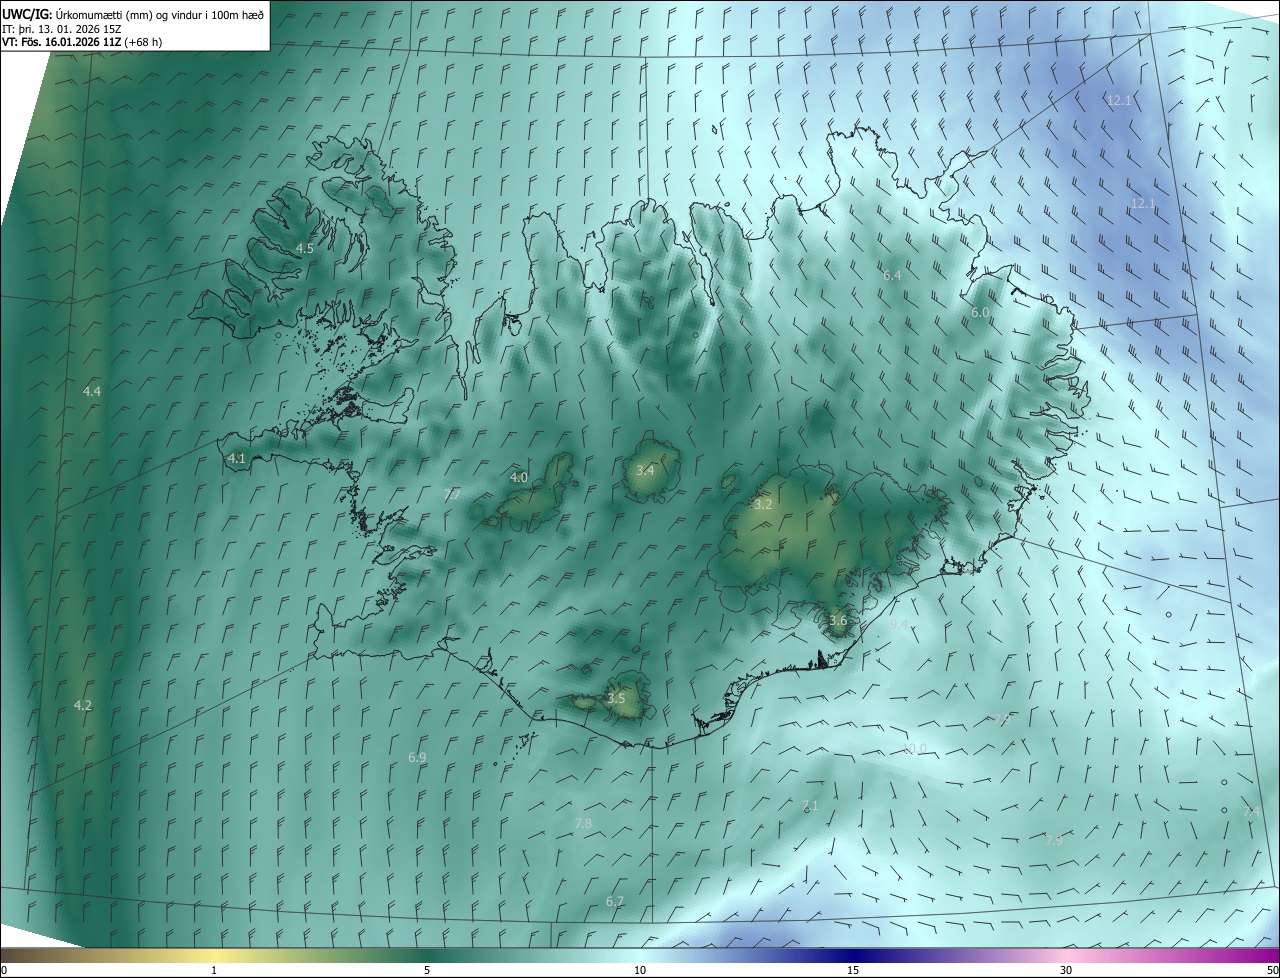The height and width of the screenshot is (978, 1280).
Task: Click the 7.8 value south of Iceland
Action: 583,823
